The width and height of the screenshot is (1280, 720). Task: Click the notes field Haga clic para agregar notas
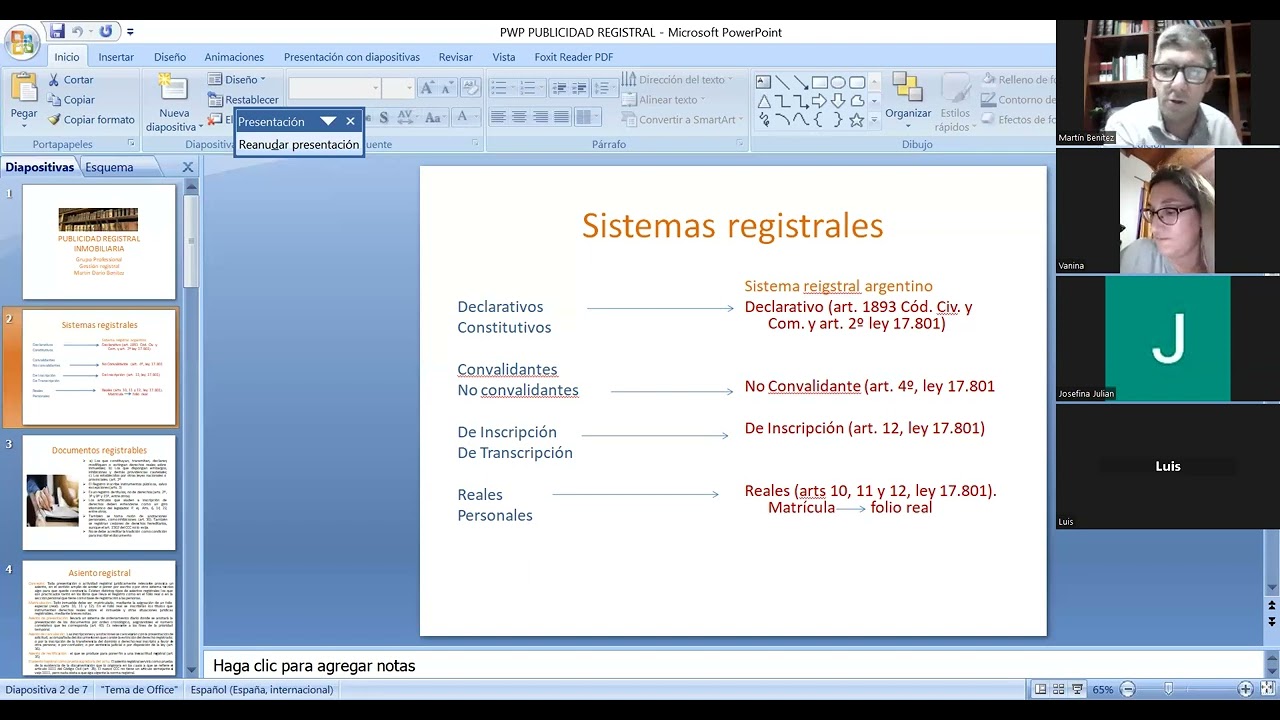tap(314, 666)
